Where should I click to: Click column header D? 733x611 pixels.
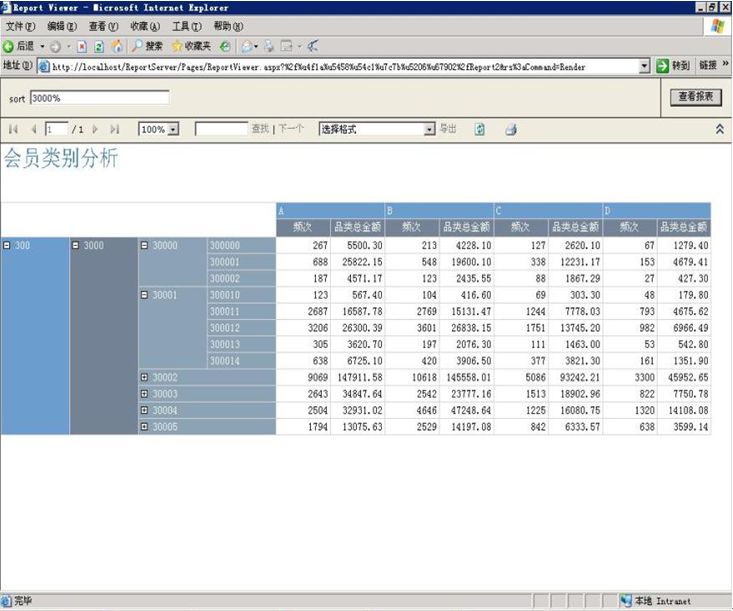[x=657, y=210]
